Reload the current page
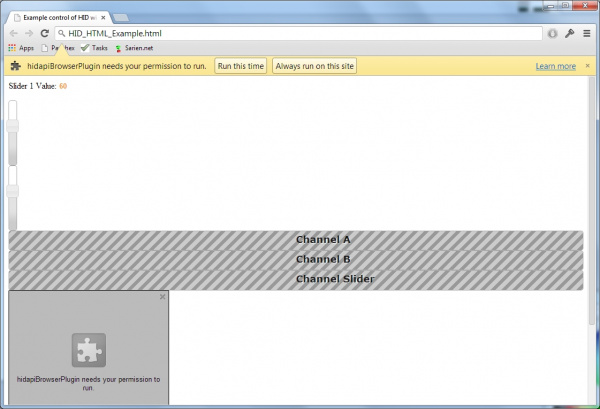The height and width of the screenshot is (409, 600). 45,33
